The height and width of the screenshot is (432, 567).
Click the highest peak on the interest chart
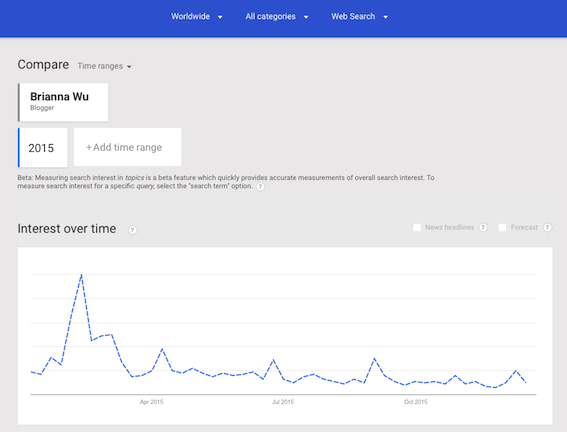click(x=82, y=275)
